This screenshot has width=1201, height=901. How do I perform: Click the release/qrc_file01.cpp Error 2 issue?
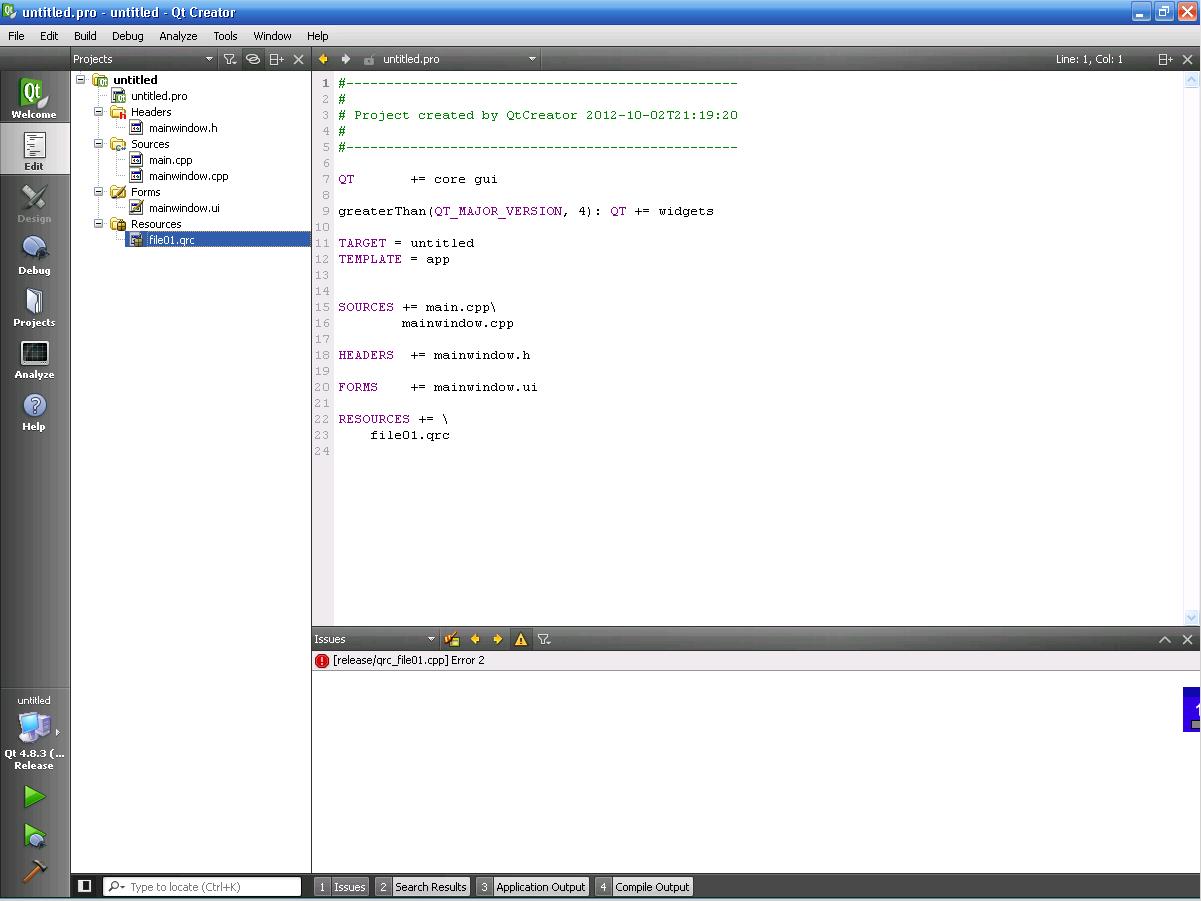(x=408, y=661)
